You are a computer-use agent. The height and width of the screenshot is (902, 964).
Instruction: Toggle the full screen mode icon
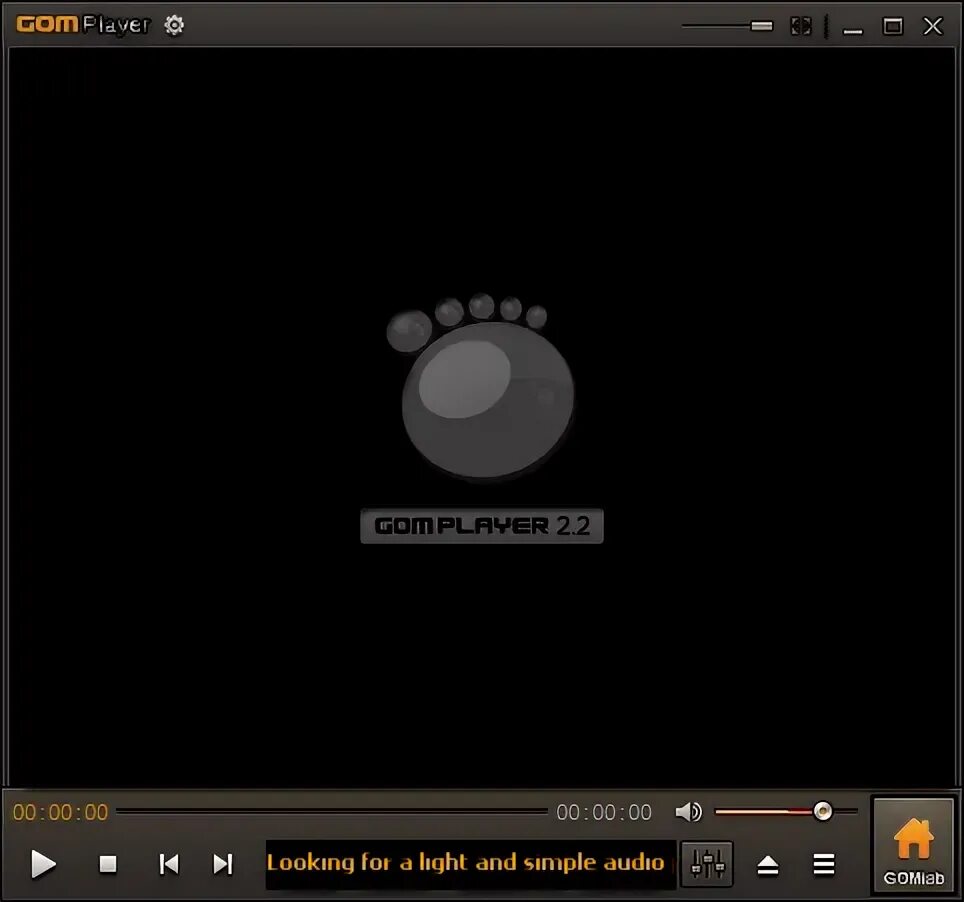800,26
